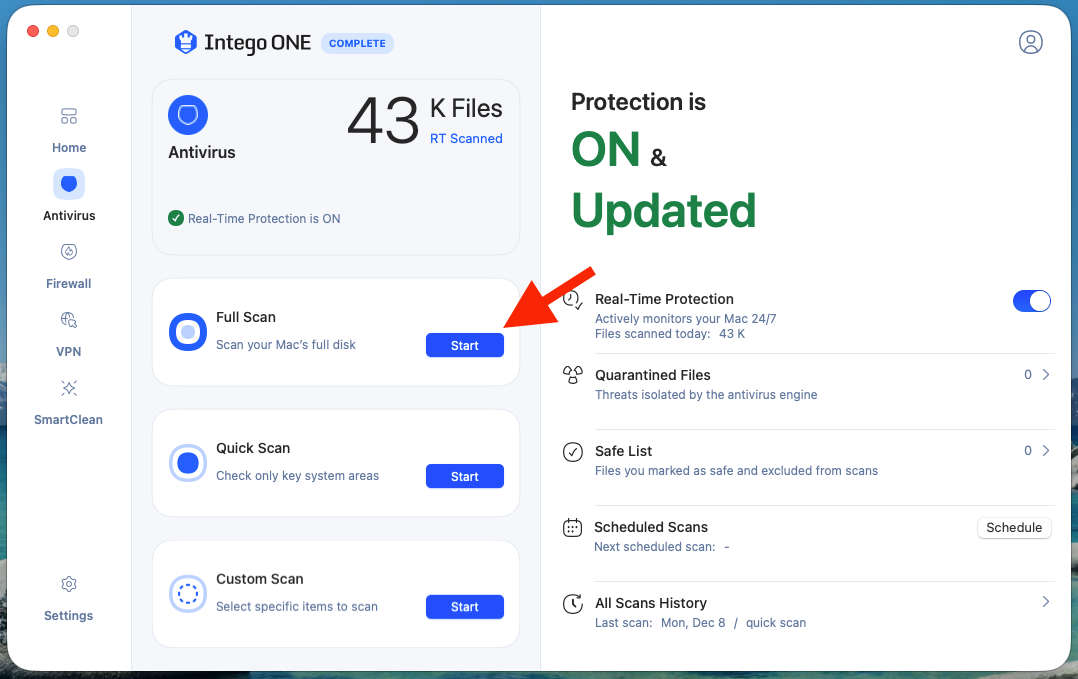Screen dimensions: 1078x679
Task: Click the Quarantined Files biohazard icon
Action: coord(573,375)
